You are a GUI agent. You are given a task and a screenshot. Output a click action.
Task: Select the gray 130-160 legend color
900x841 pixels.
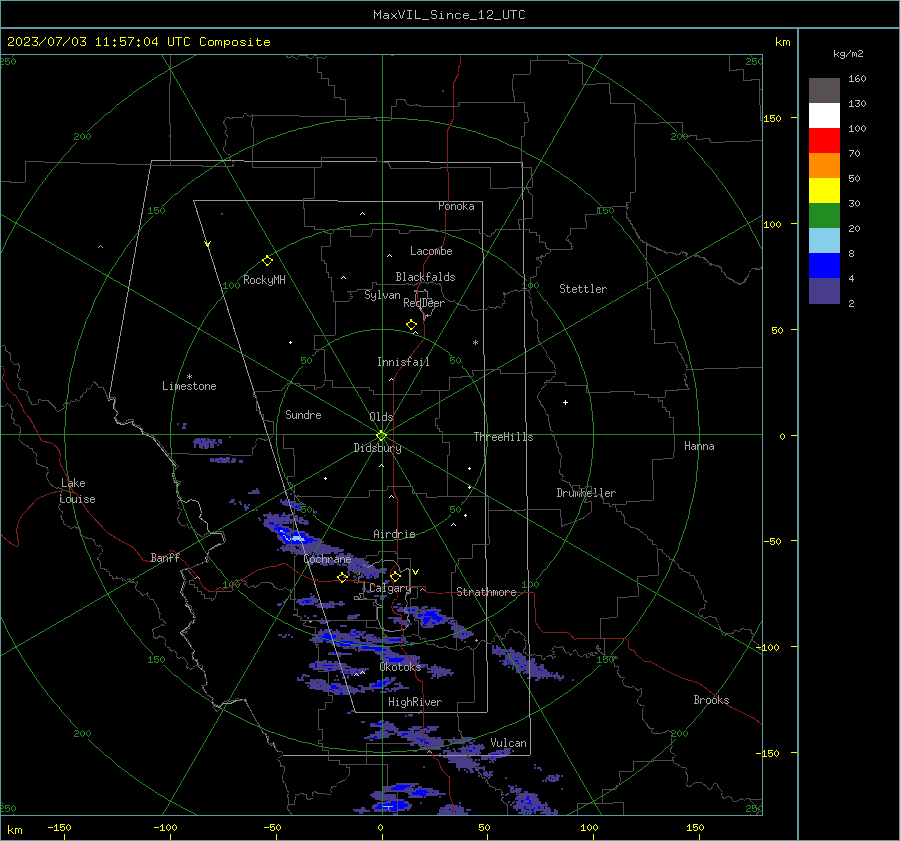click(824, 90)
